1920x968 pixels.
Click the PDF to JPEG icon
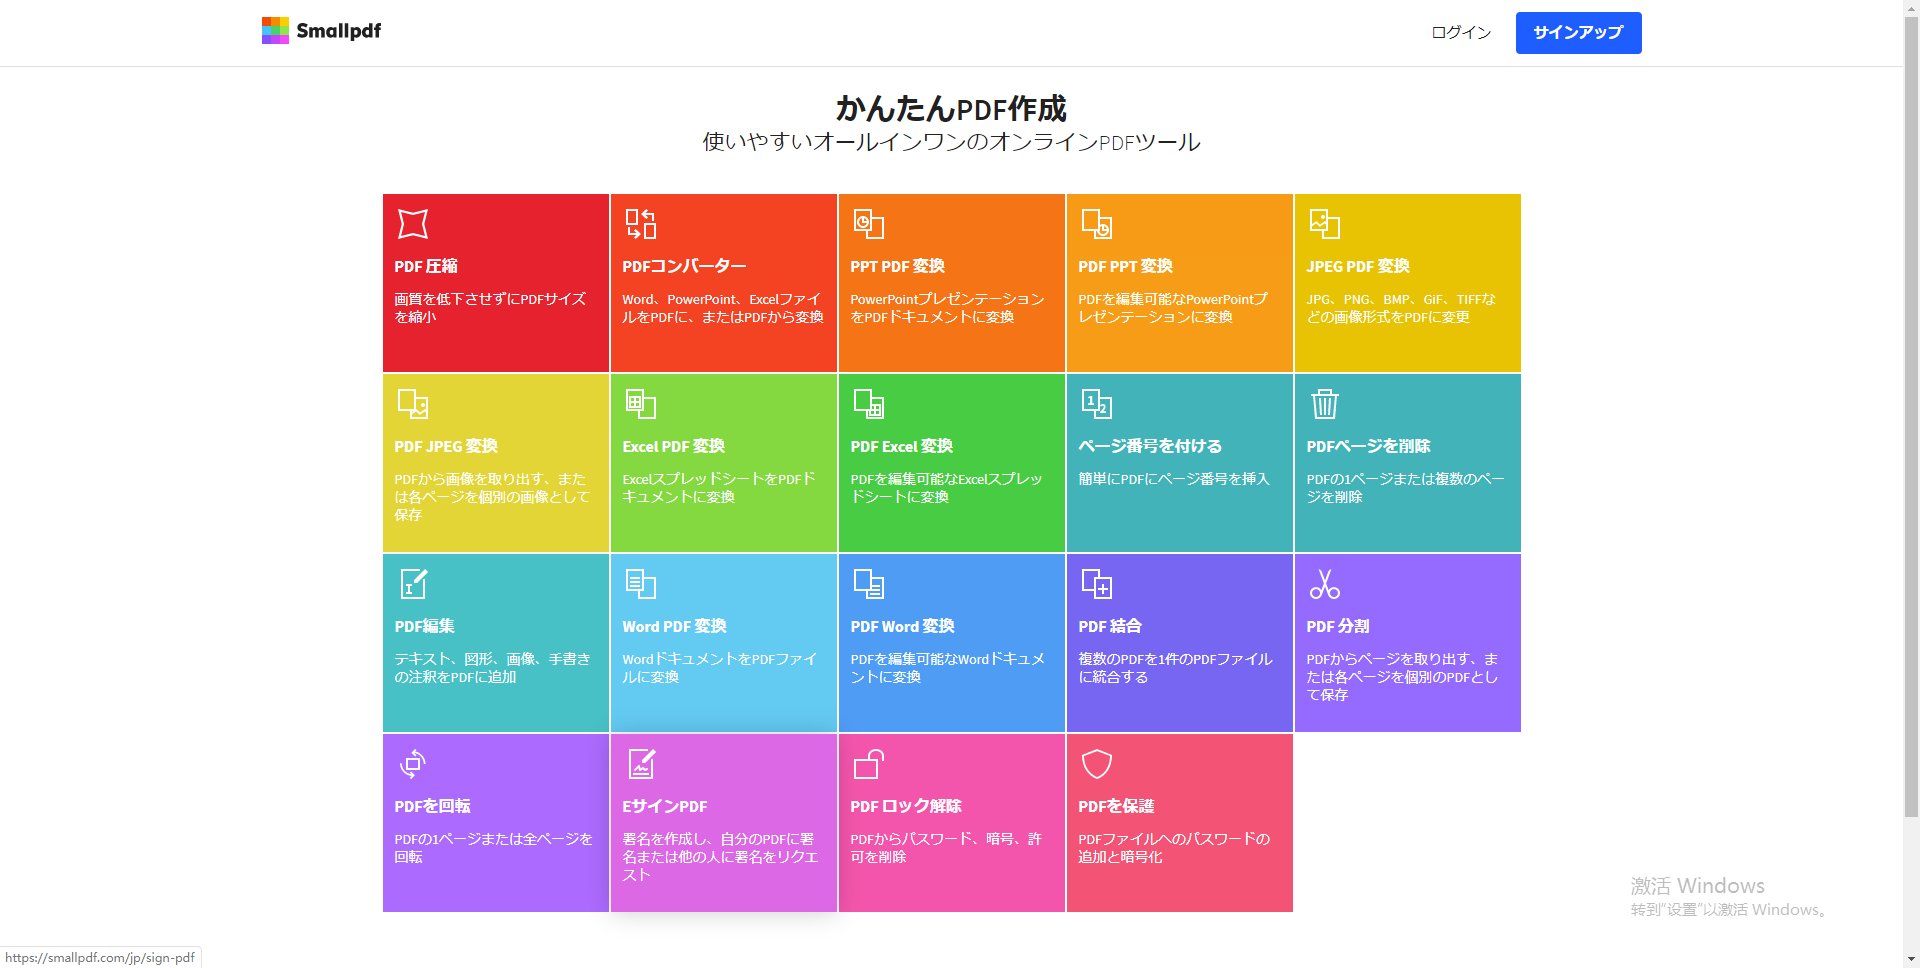pyautogui.click(x=413, y=404)
